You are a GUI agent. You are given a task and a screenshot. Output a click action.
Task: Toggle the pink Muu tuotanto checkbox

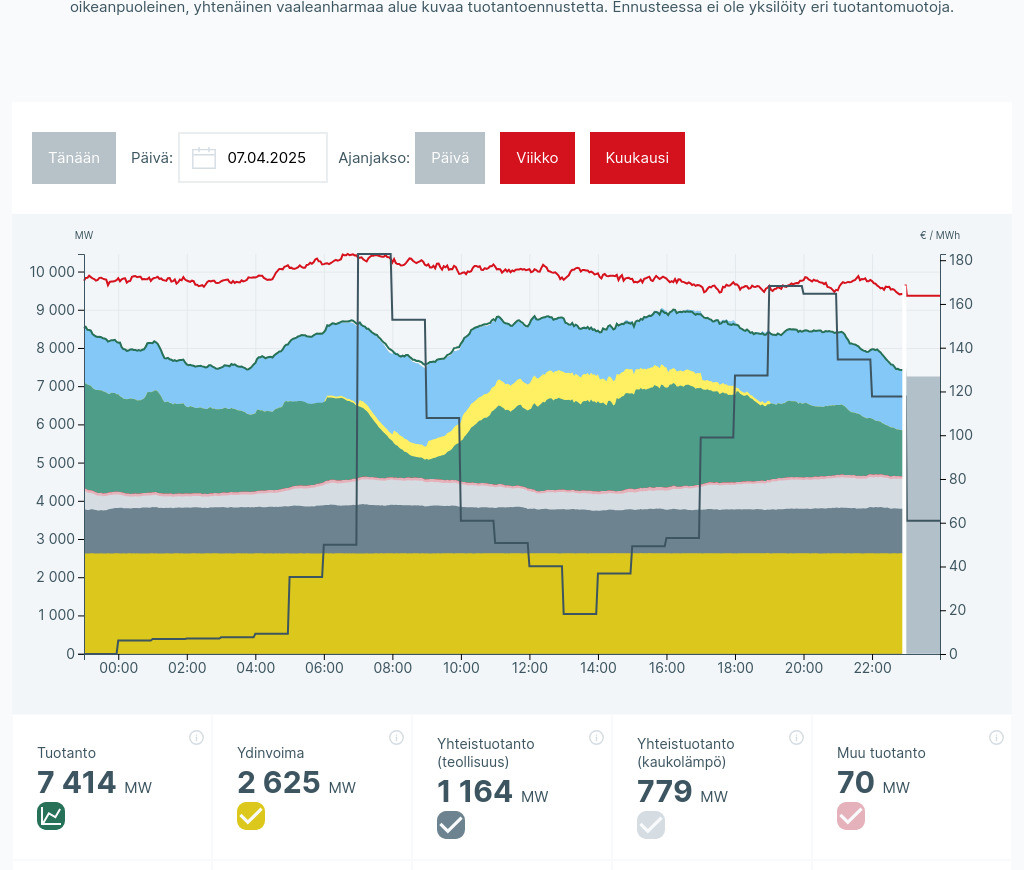click(851, 816)
